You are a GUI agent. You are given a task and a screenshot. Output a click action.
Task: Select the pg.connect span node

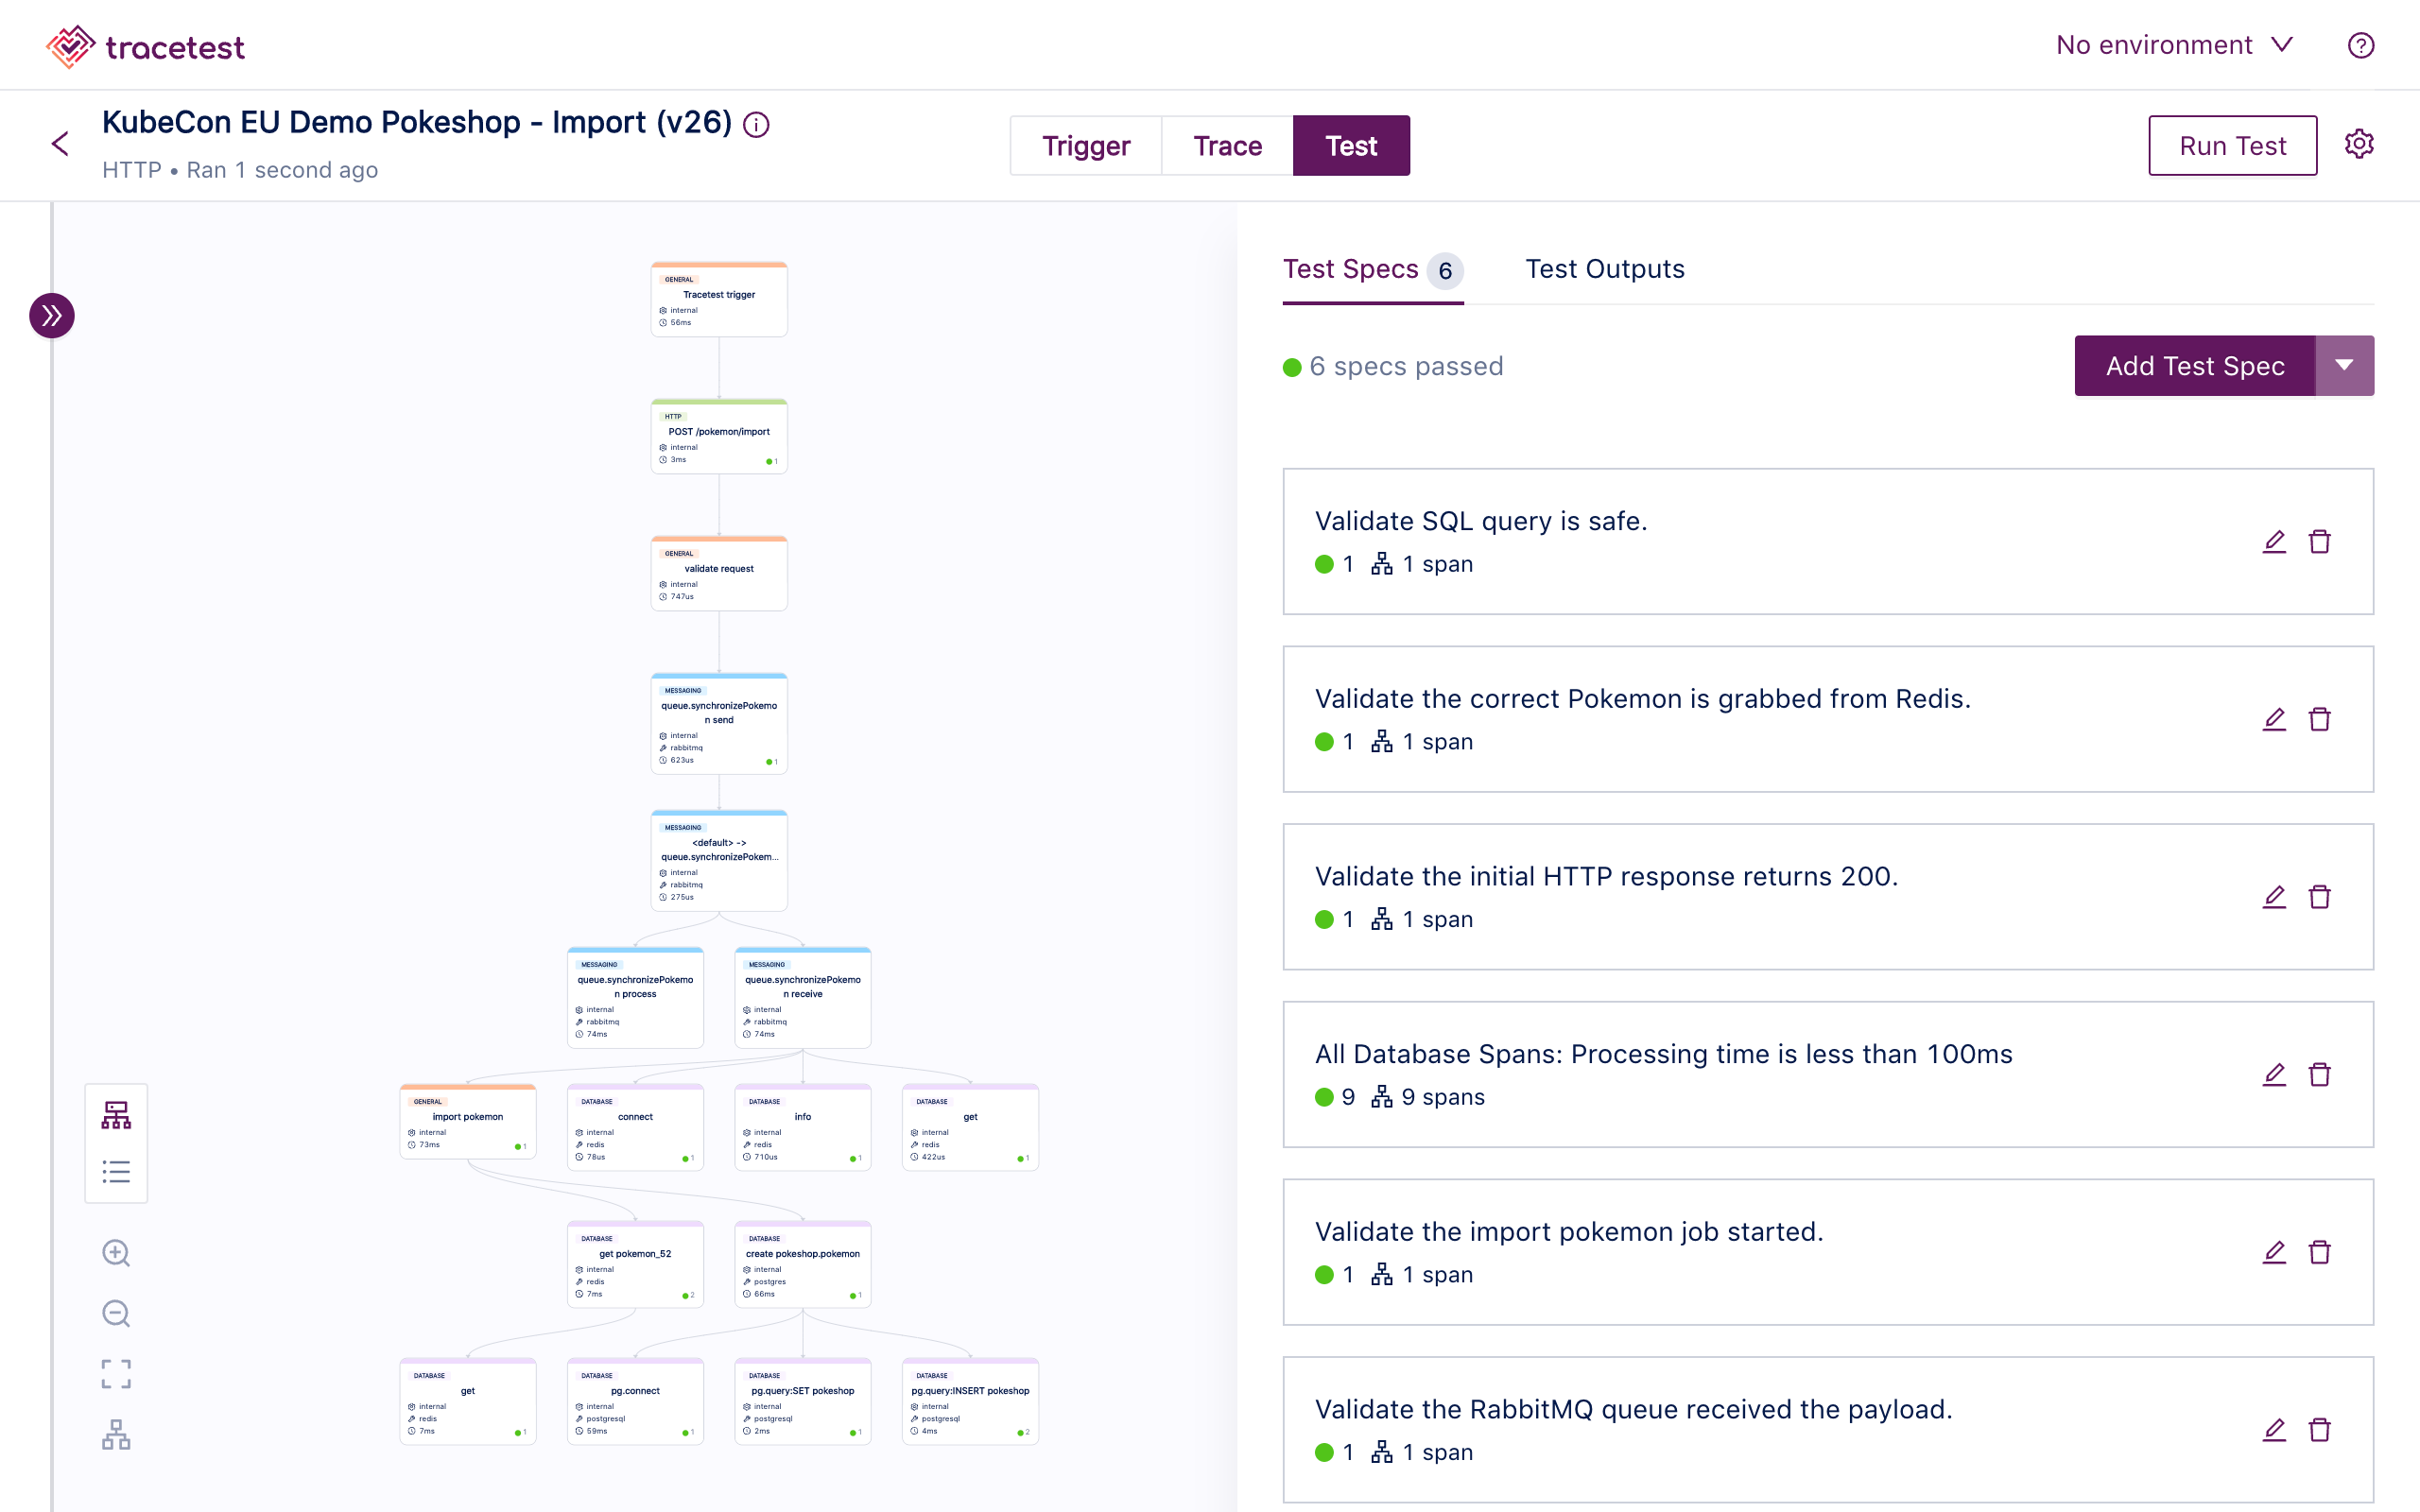tap(635, 1401)
